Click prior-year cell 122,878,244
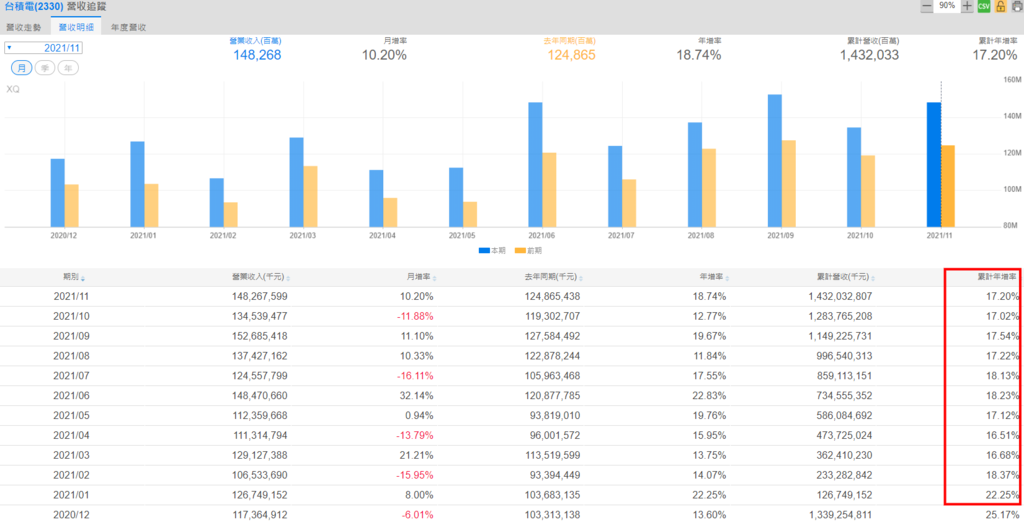The image size is (1024, 522). [552, 356]
